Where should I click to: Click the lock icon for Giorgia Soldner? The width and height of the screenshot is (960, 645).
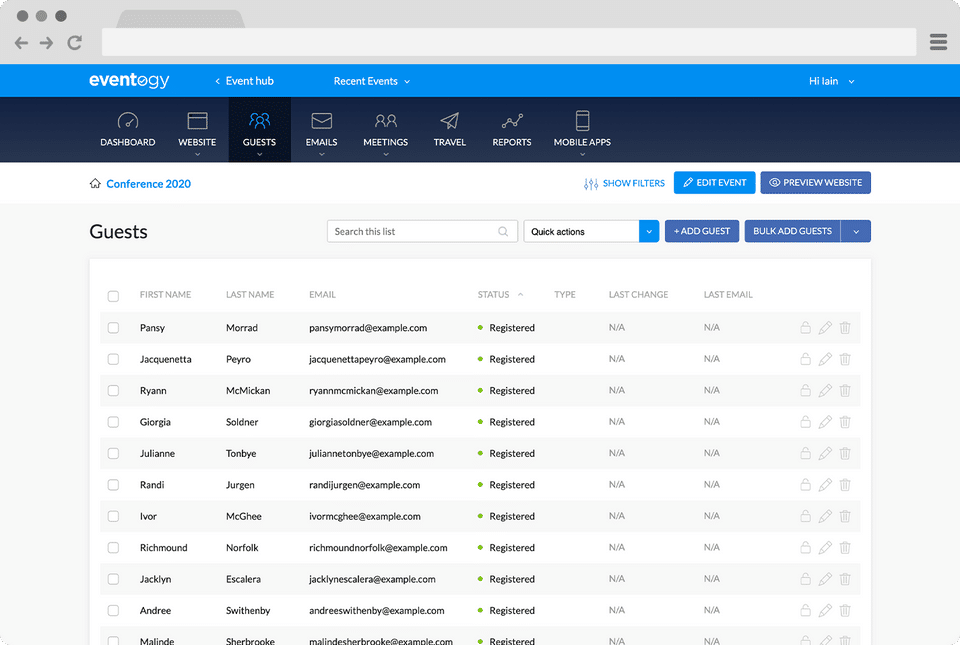(x=805, y=422)
